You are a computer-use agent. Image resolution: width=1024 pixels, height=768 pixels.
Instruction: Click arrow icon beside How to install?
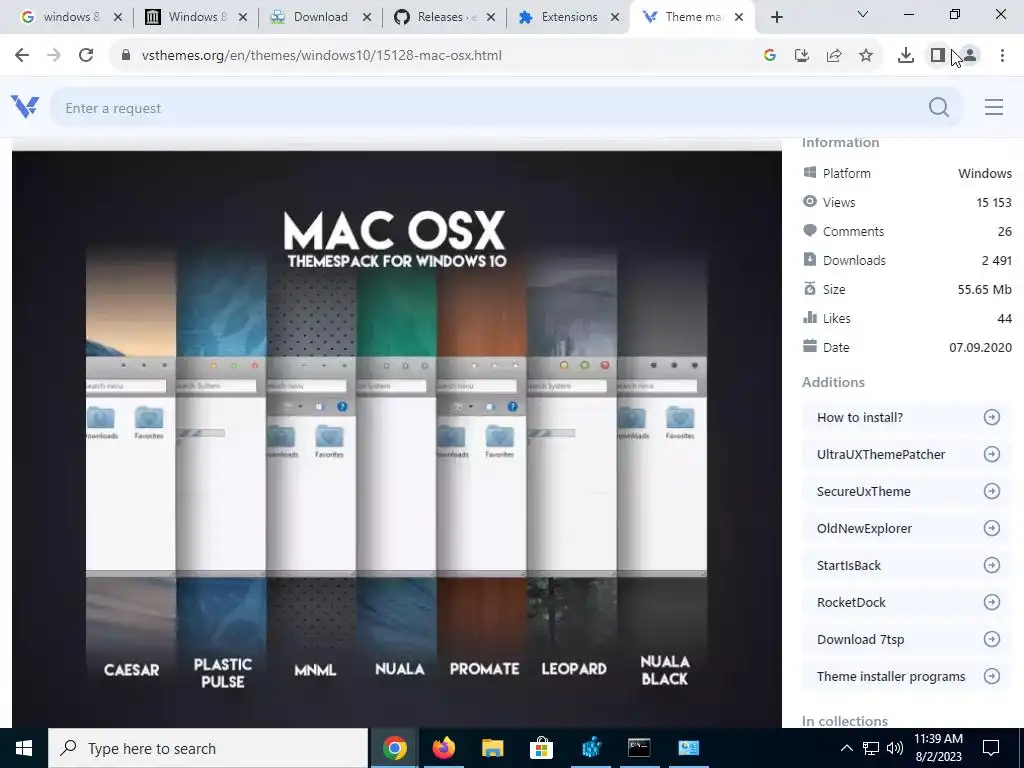[992, 417]
